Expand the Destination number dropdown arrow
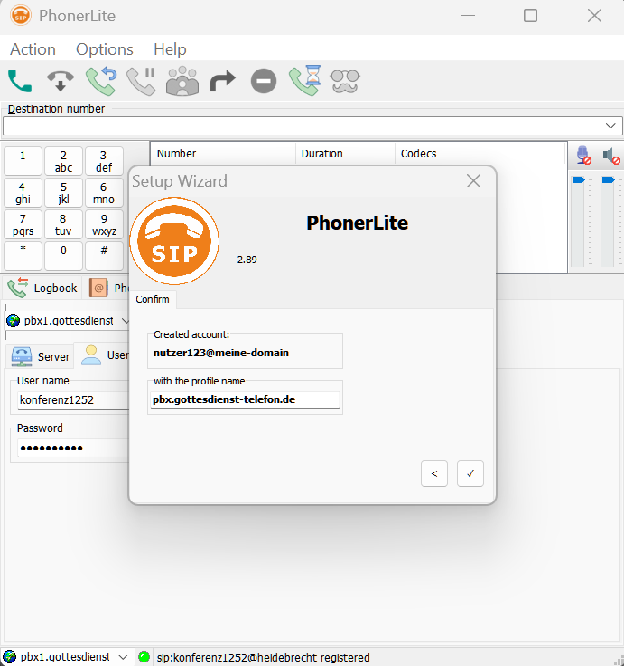 click(610, 126)
